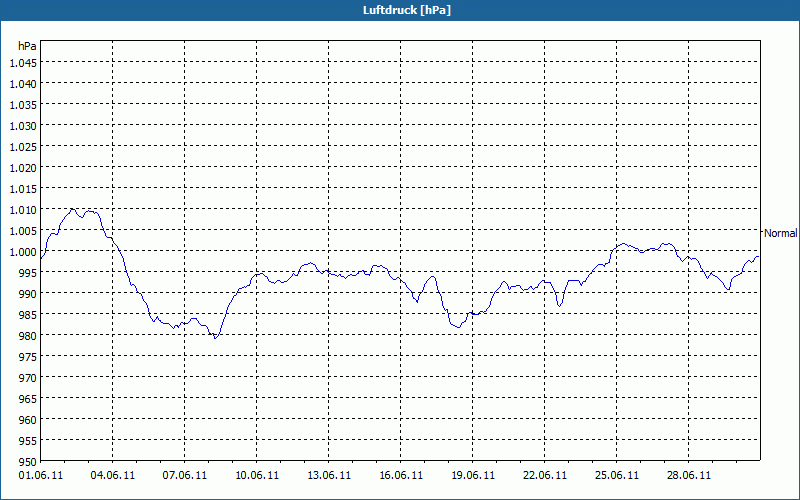The width and height of the screenshot is (800, 500).
Task: Click the 975 y-axis label
Action: click(29, 357)
